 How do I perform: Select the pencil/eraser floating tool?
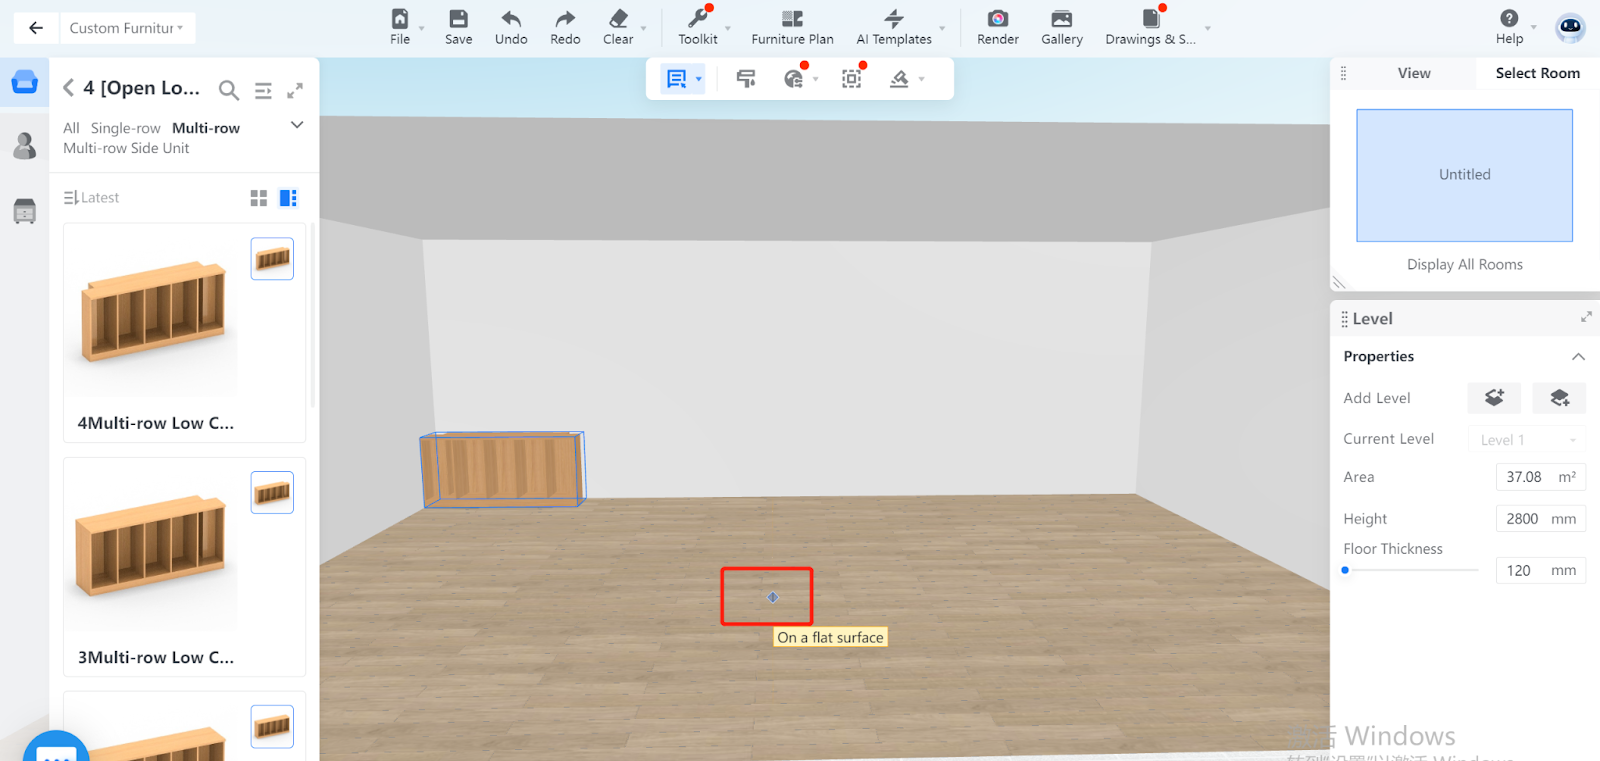(899, 79)
